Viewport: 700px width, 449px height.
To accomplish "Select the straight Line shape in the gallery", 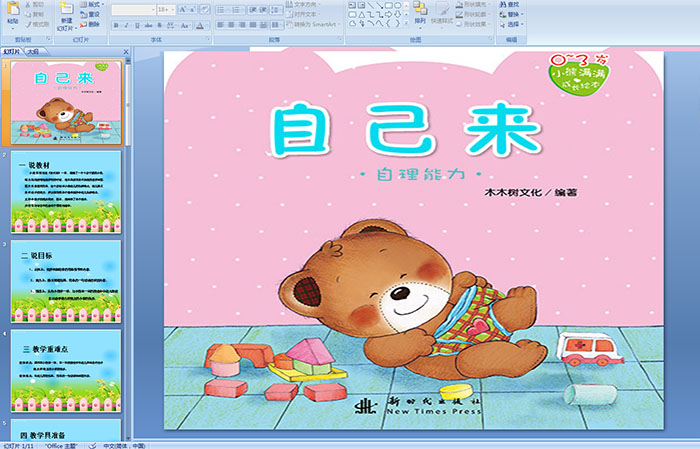I will [371, 5].
